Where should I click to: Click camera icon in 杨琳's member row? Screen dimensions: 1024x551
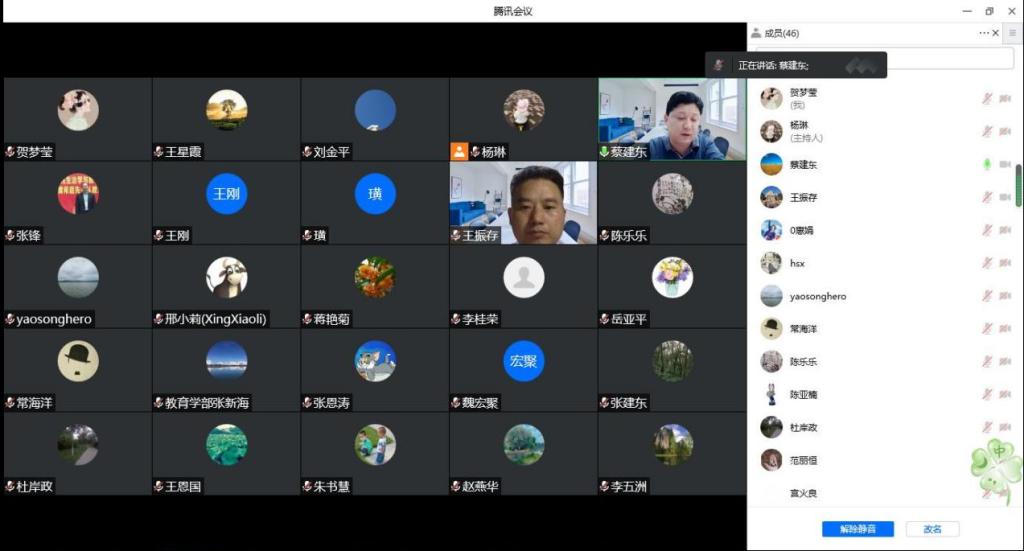click(1005, 131)
